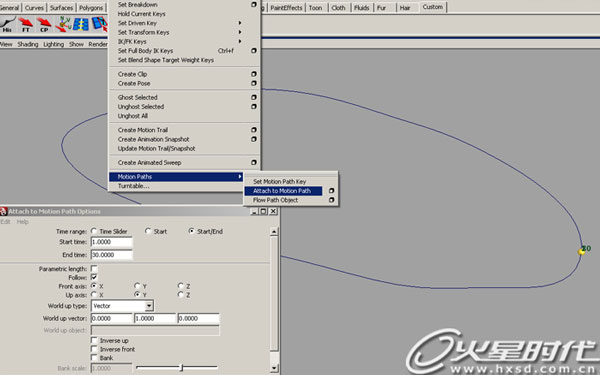Screen dimensions: 600x375
Task: Click the XYZ axis shelf icon
Action: 63,24
